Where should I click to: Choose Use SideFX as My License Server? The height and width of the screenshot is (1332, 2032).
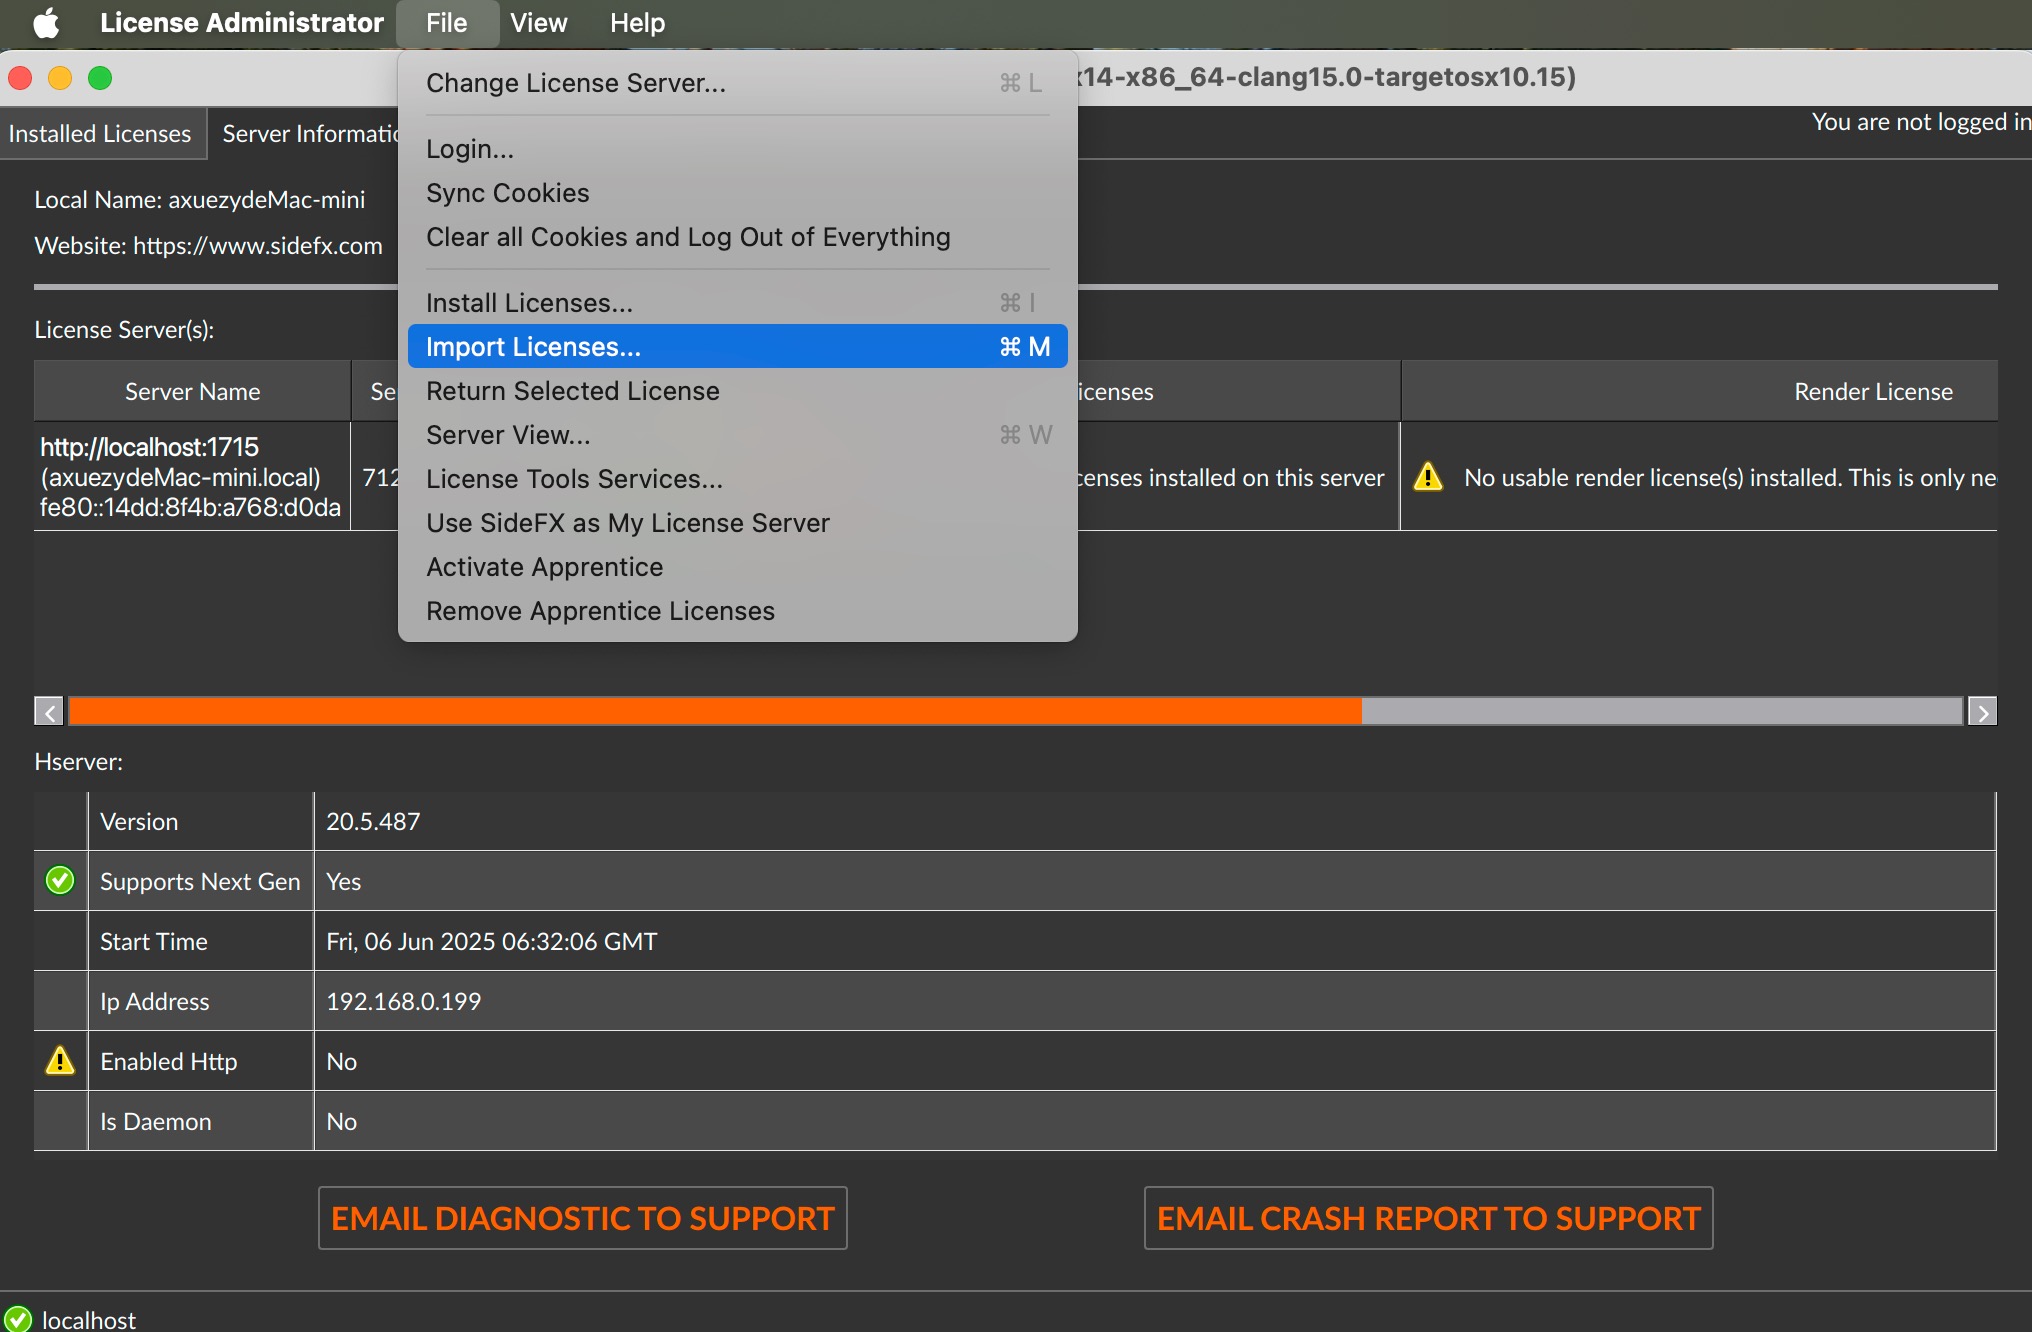click(627, 523)
